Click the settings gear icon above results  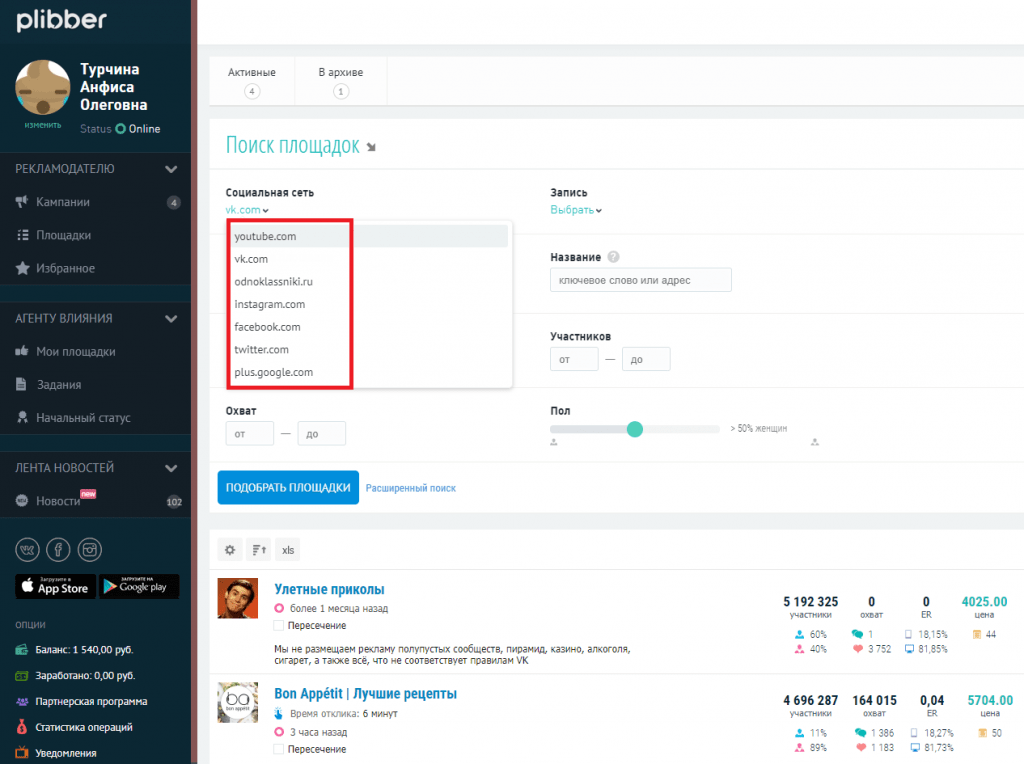(x=231, y=549)
